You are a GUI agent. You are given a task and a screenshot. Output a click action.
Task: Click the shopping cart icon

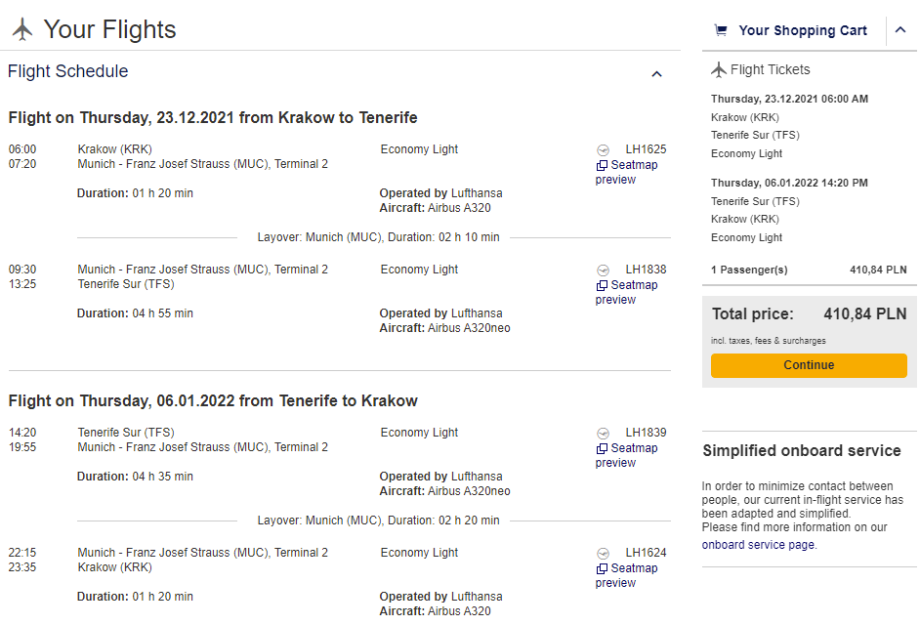pyautogui.click(x=720, y=31)
